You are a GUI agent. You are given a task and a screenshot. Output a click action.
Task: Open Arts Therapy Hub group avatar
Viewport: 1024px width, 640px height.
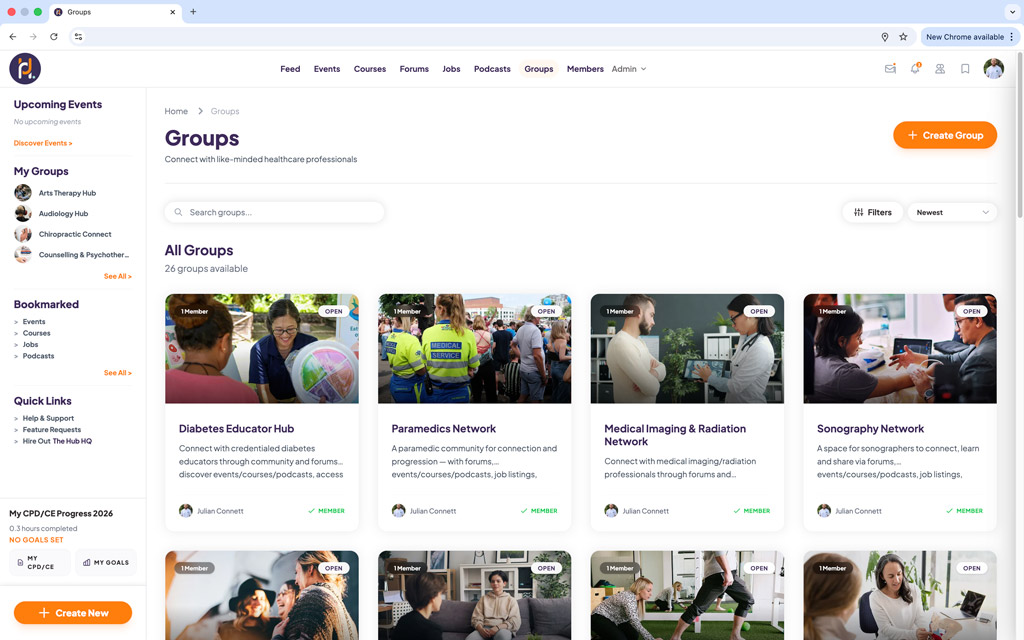tap(23, 193)
